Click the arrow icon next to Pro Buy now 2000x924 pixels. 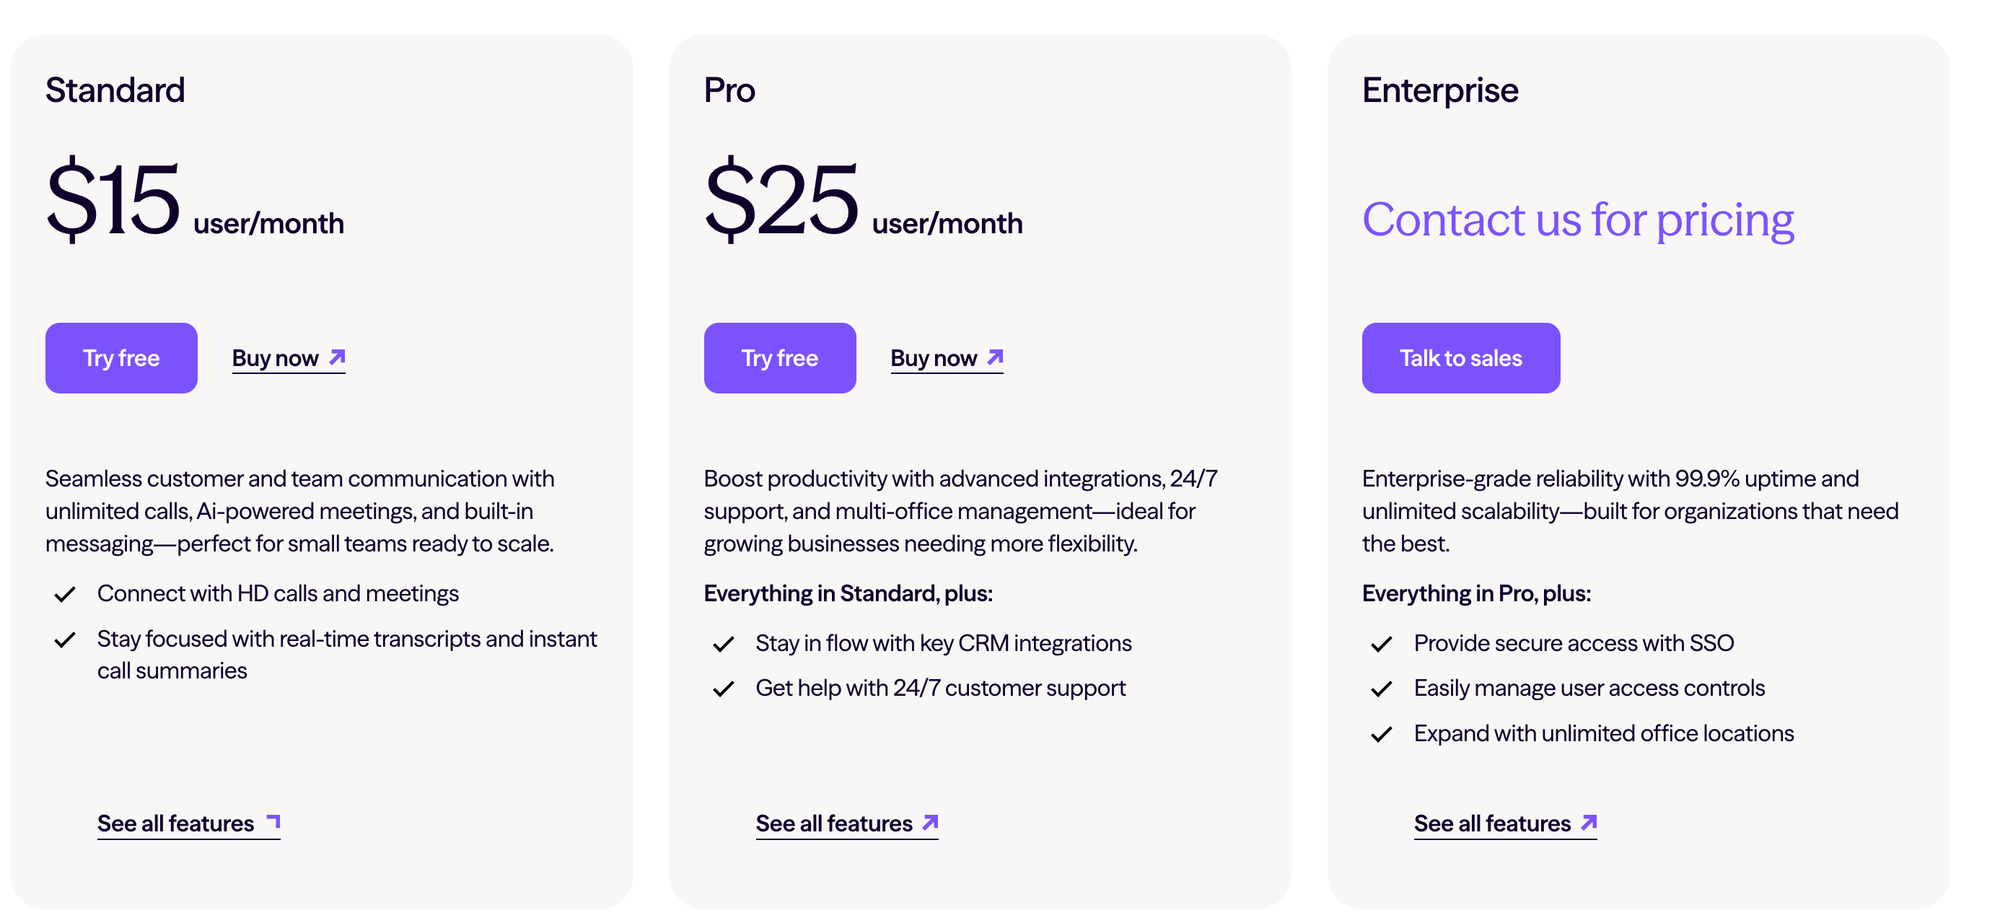[x=995, y=357]
